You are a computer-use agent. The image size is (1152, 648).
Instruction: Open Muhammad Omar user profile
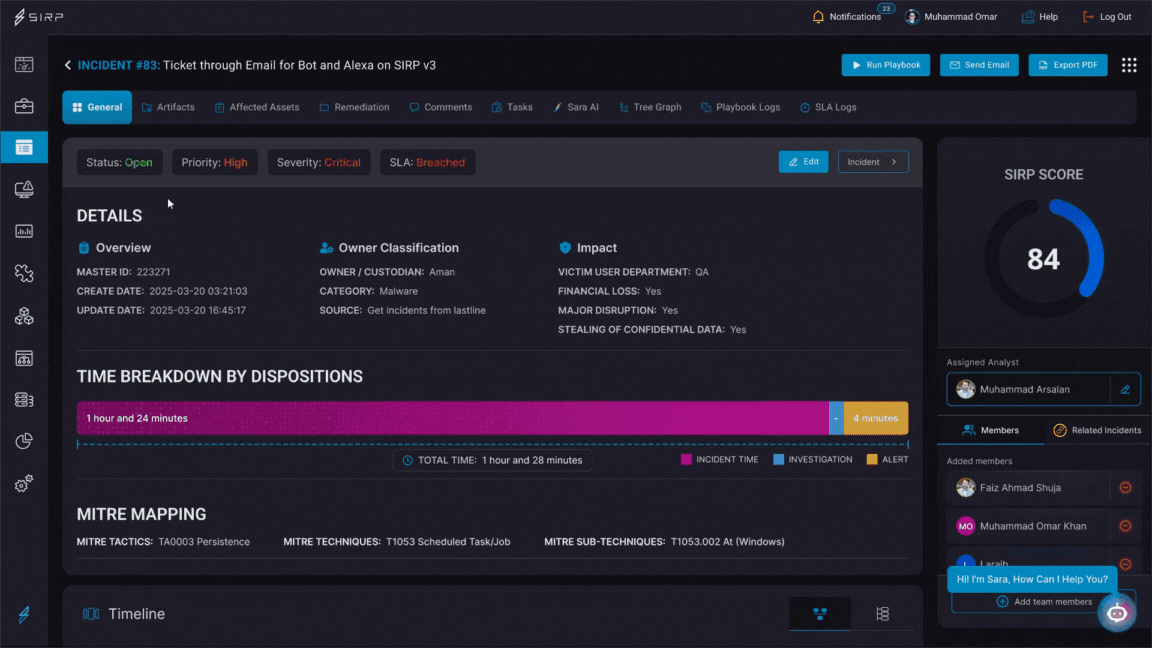coord(951,16)
